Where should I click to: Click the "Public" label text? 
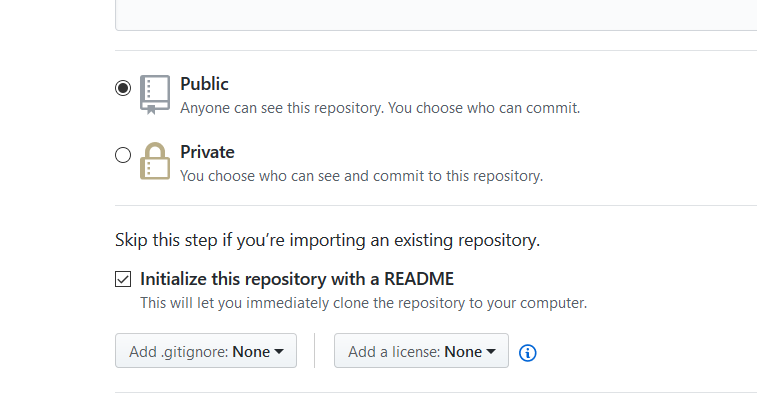coord(204,84)
